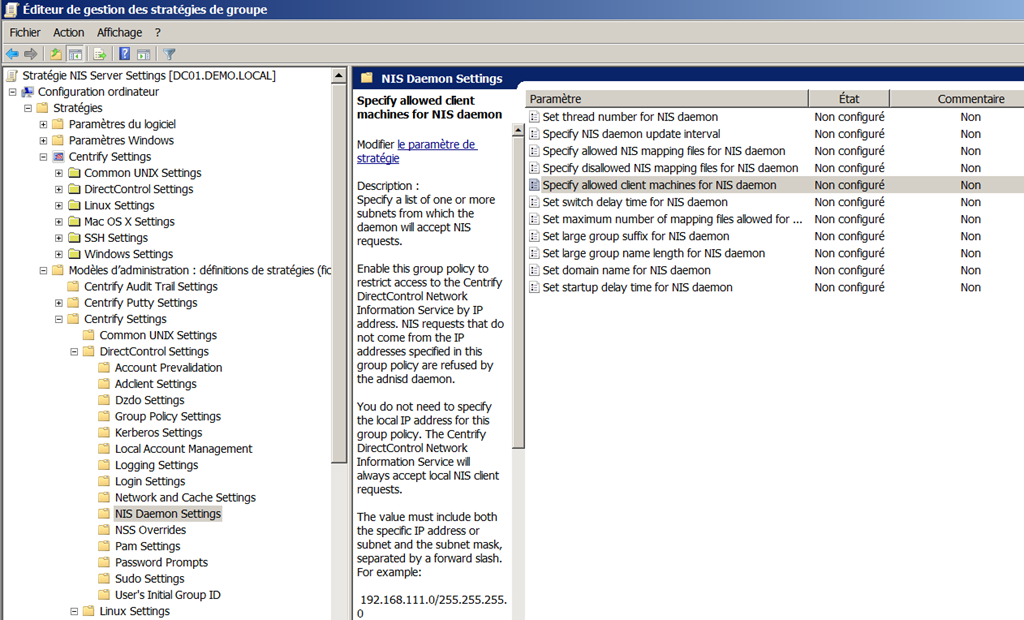Open the Fichier menu
The image size is (1024, 620).
click(25, 33)
